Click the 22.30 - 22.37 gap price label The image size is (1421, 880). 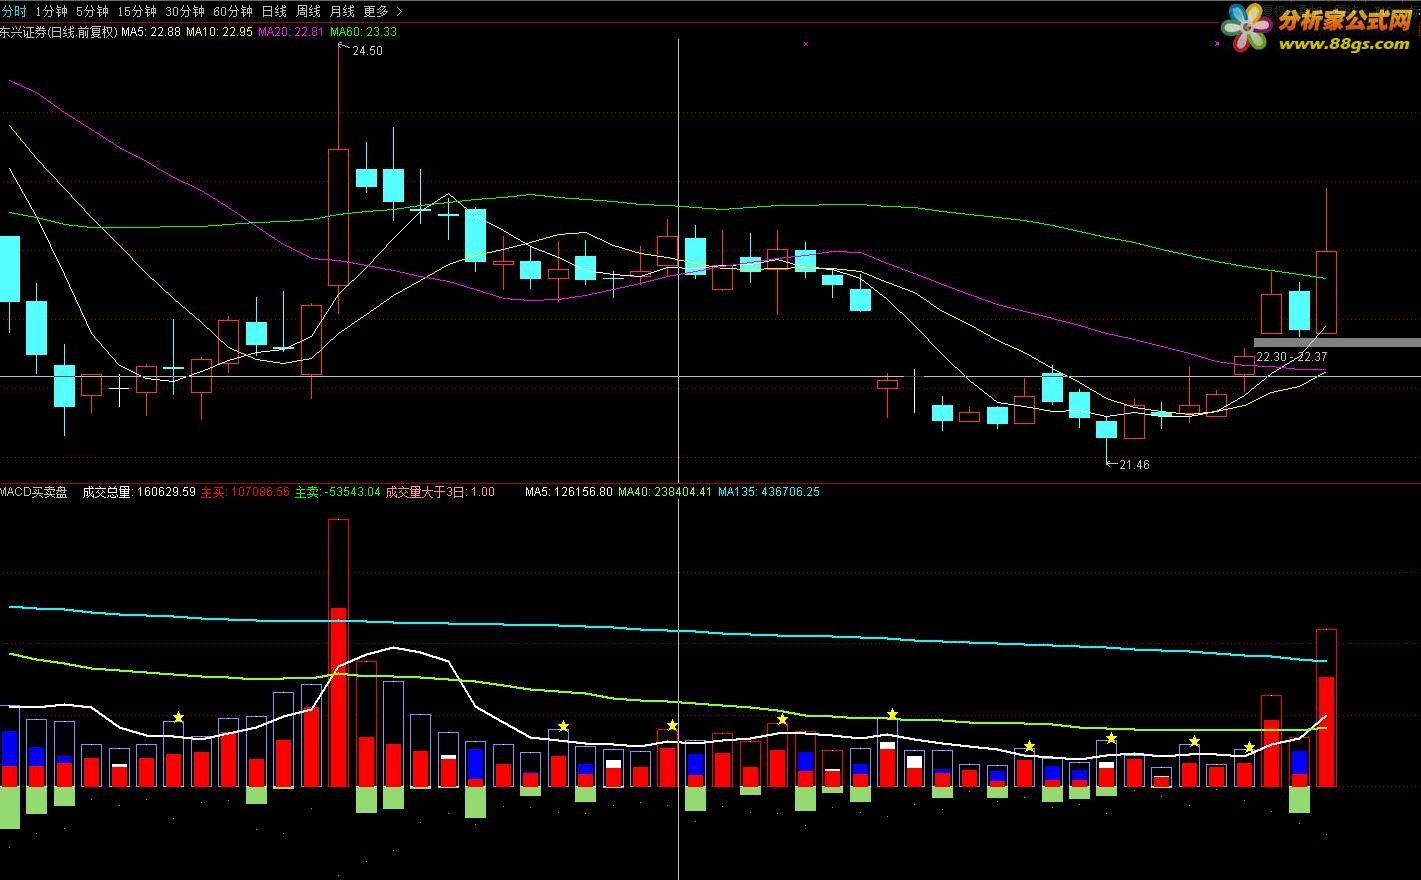(x=1291, y=357)
